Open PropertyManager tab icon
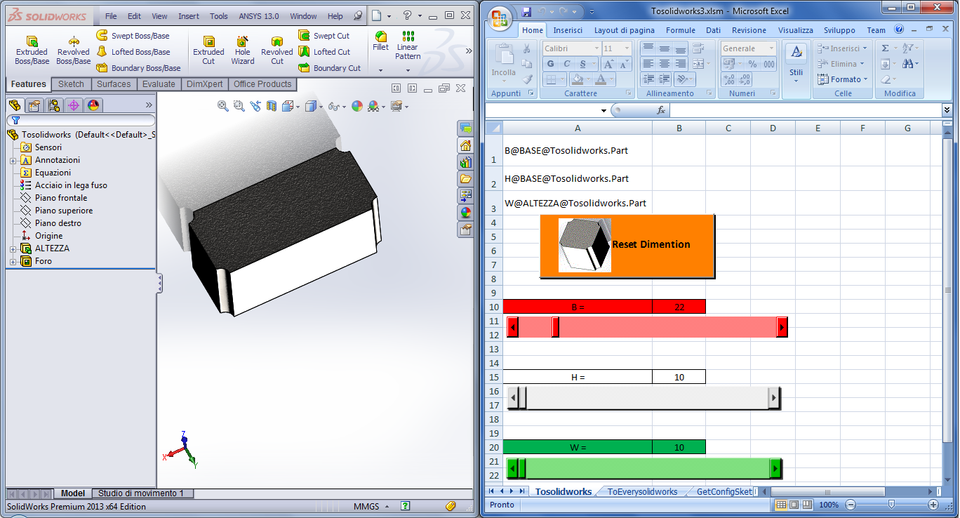The height and width of the screenshot is (518, 960). click(x=35, y=105)
